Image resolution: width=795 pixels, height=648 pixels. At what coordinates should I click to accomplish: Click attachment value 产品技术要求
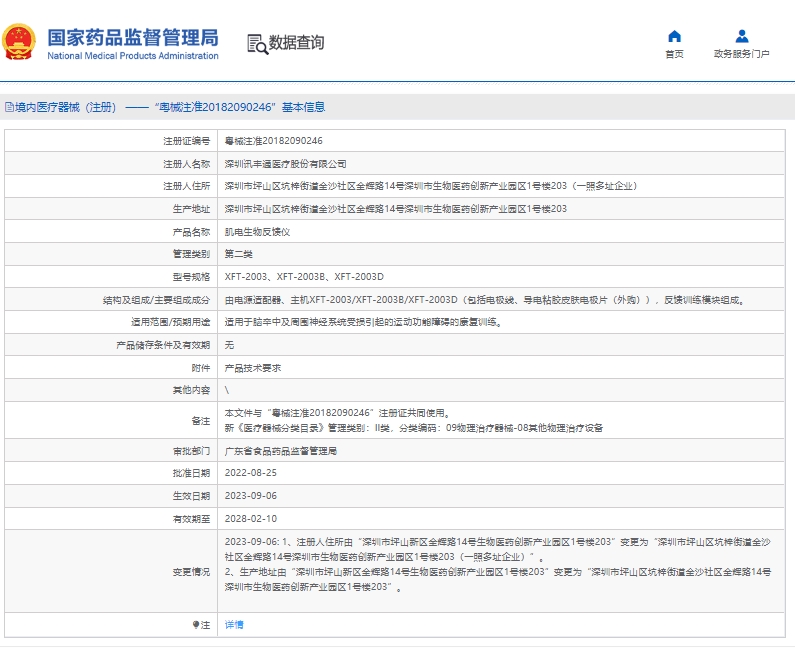(x=253, y=368)
